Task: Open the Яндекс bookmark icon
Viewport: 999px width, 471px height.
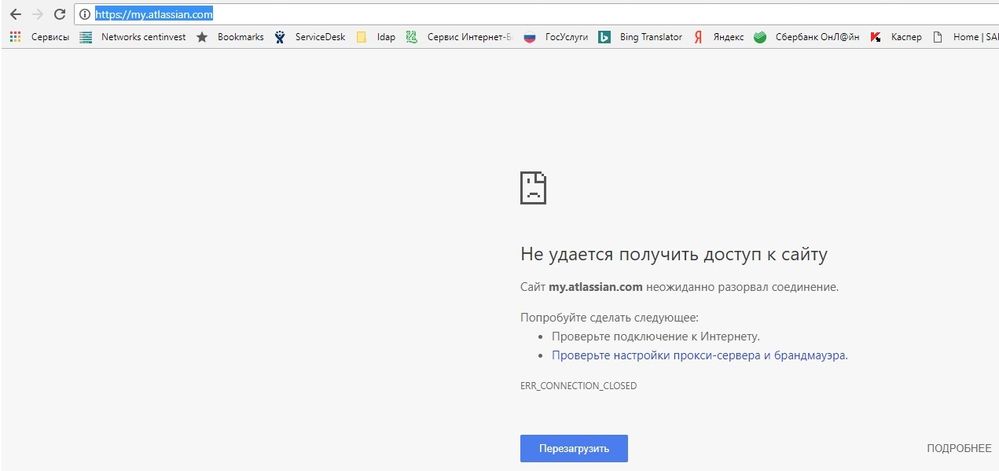Action: point(698,37)
